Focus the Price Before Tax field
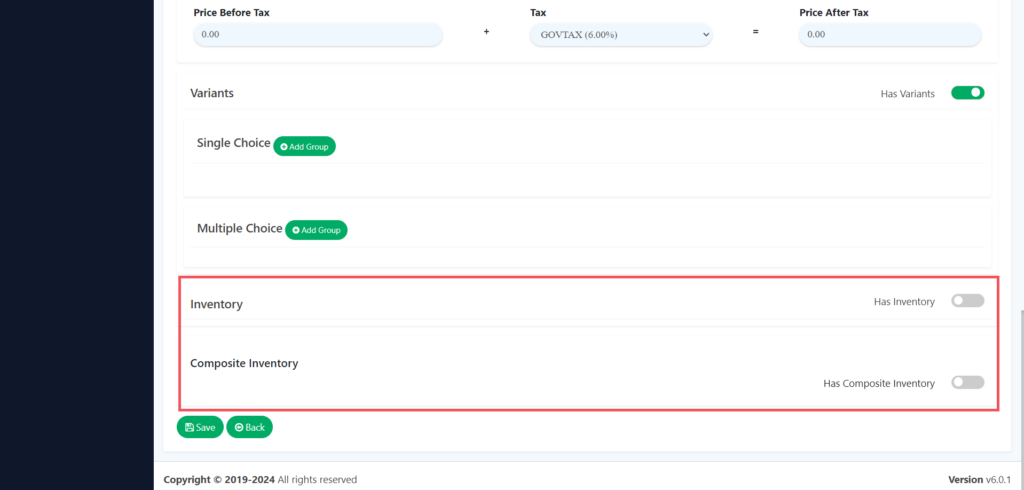Image resolution: width=1024 pixels, height=490 pixels. click(x=317, y=34)
